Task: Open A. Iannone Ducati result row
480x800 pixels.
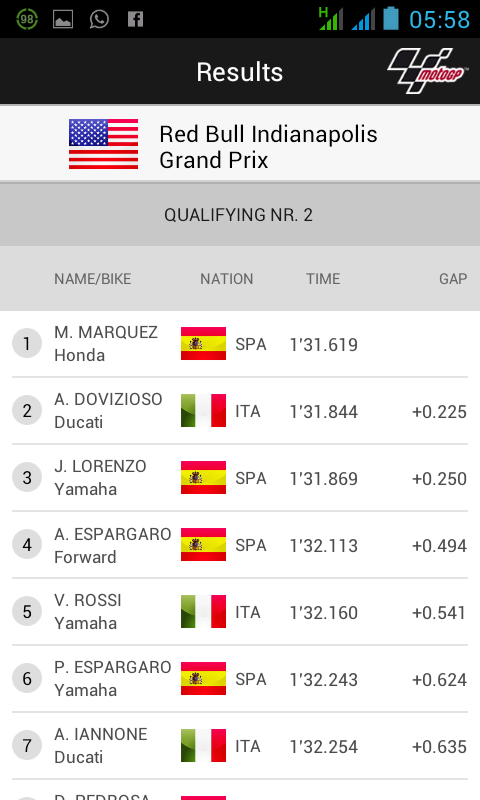Action: click(x=240, y=745)
